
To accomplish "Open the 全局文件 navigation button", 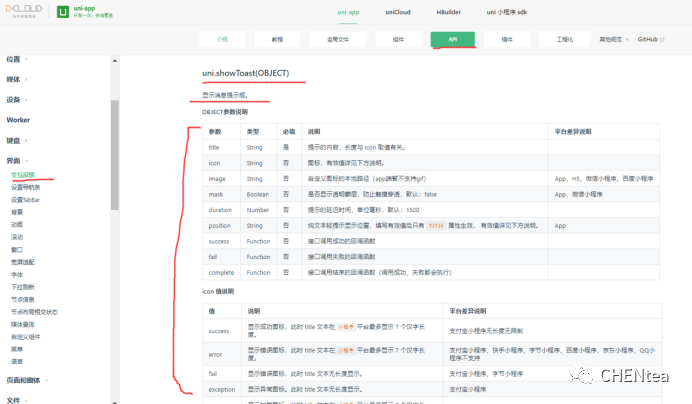I will 338,39.
